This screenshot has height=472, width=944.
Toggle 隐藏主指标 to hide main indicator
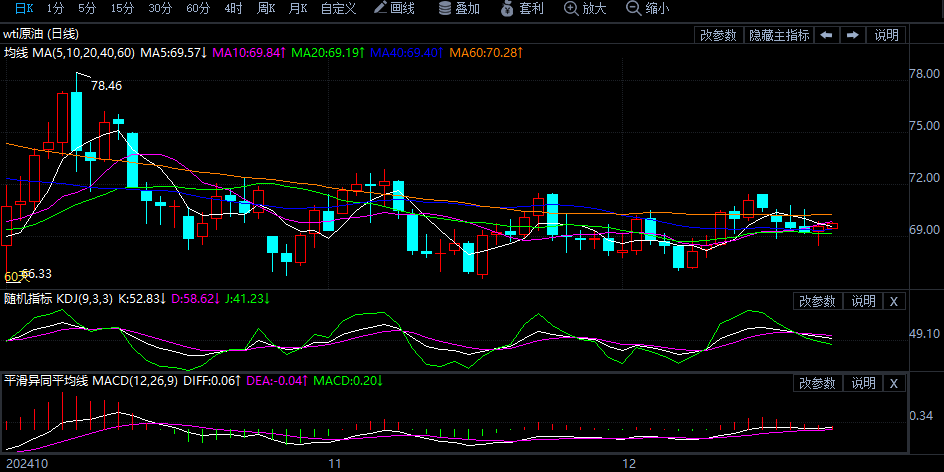pos(779,35)
